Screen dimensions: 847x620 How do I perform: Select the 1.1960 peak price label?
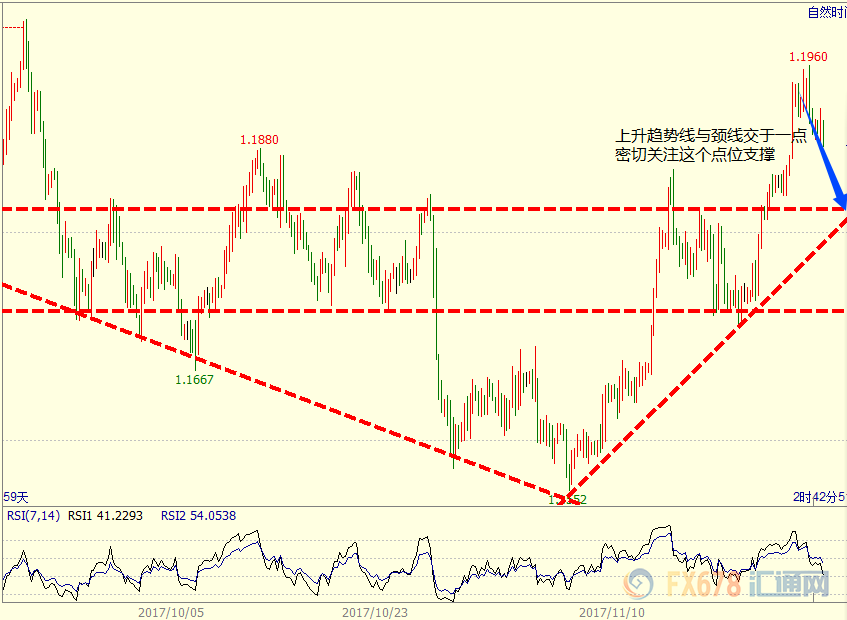807,57
